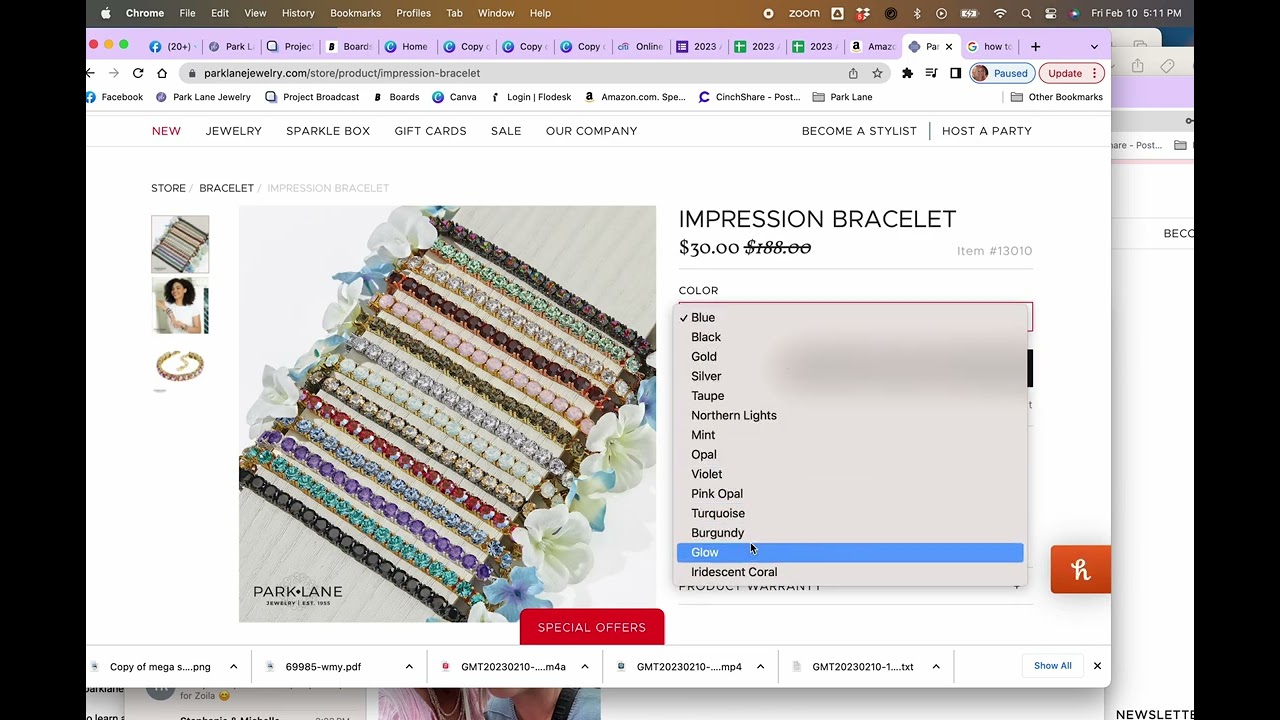Image resolution: width=1280 pixels, height=720 pixels.
Task: Choose Silver from the color list
Action: [x=850, y=376]
